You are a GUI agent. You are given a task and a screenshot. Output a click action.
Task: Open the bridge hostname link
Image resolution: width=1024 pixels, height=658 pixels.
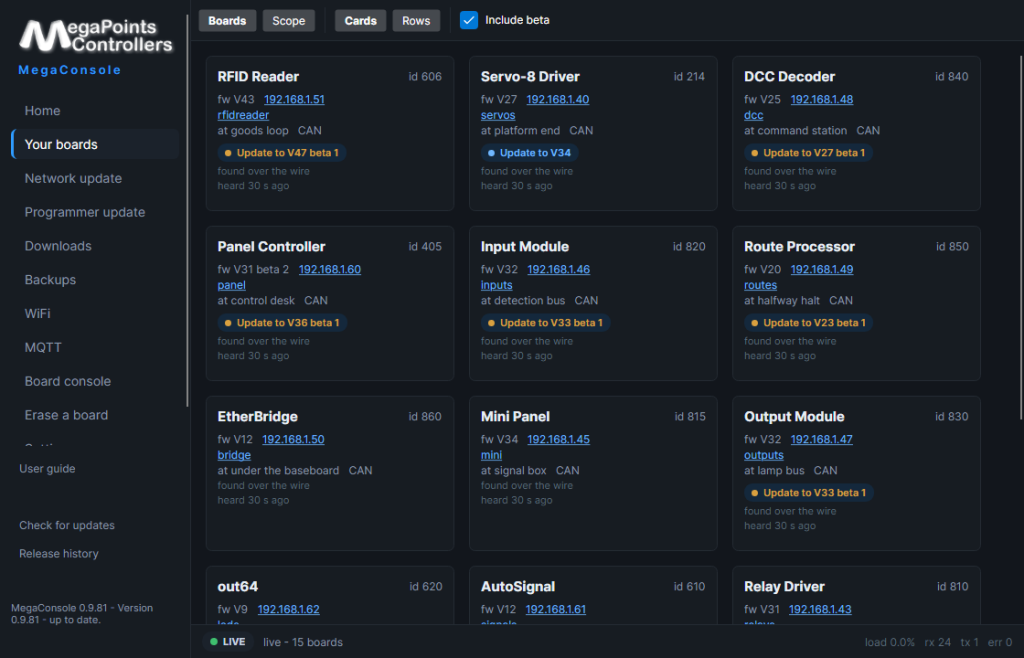(234, 455)
